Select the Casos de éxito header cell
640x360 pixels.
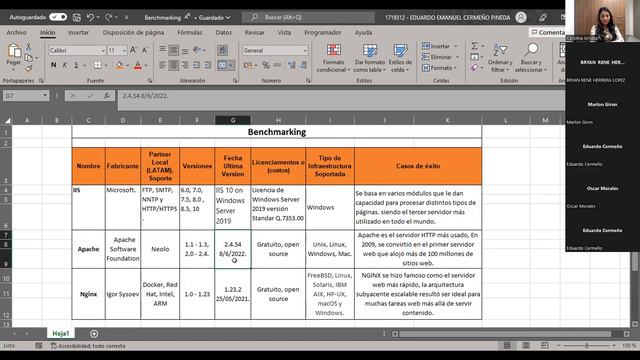click(418, 166)
